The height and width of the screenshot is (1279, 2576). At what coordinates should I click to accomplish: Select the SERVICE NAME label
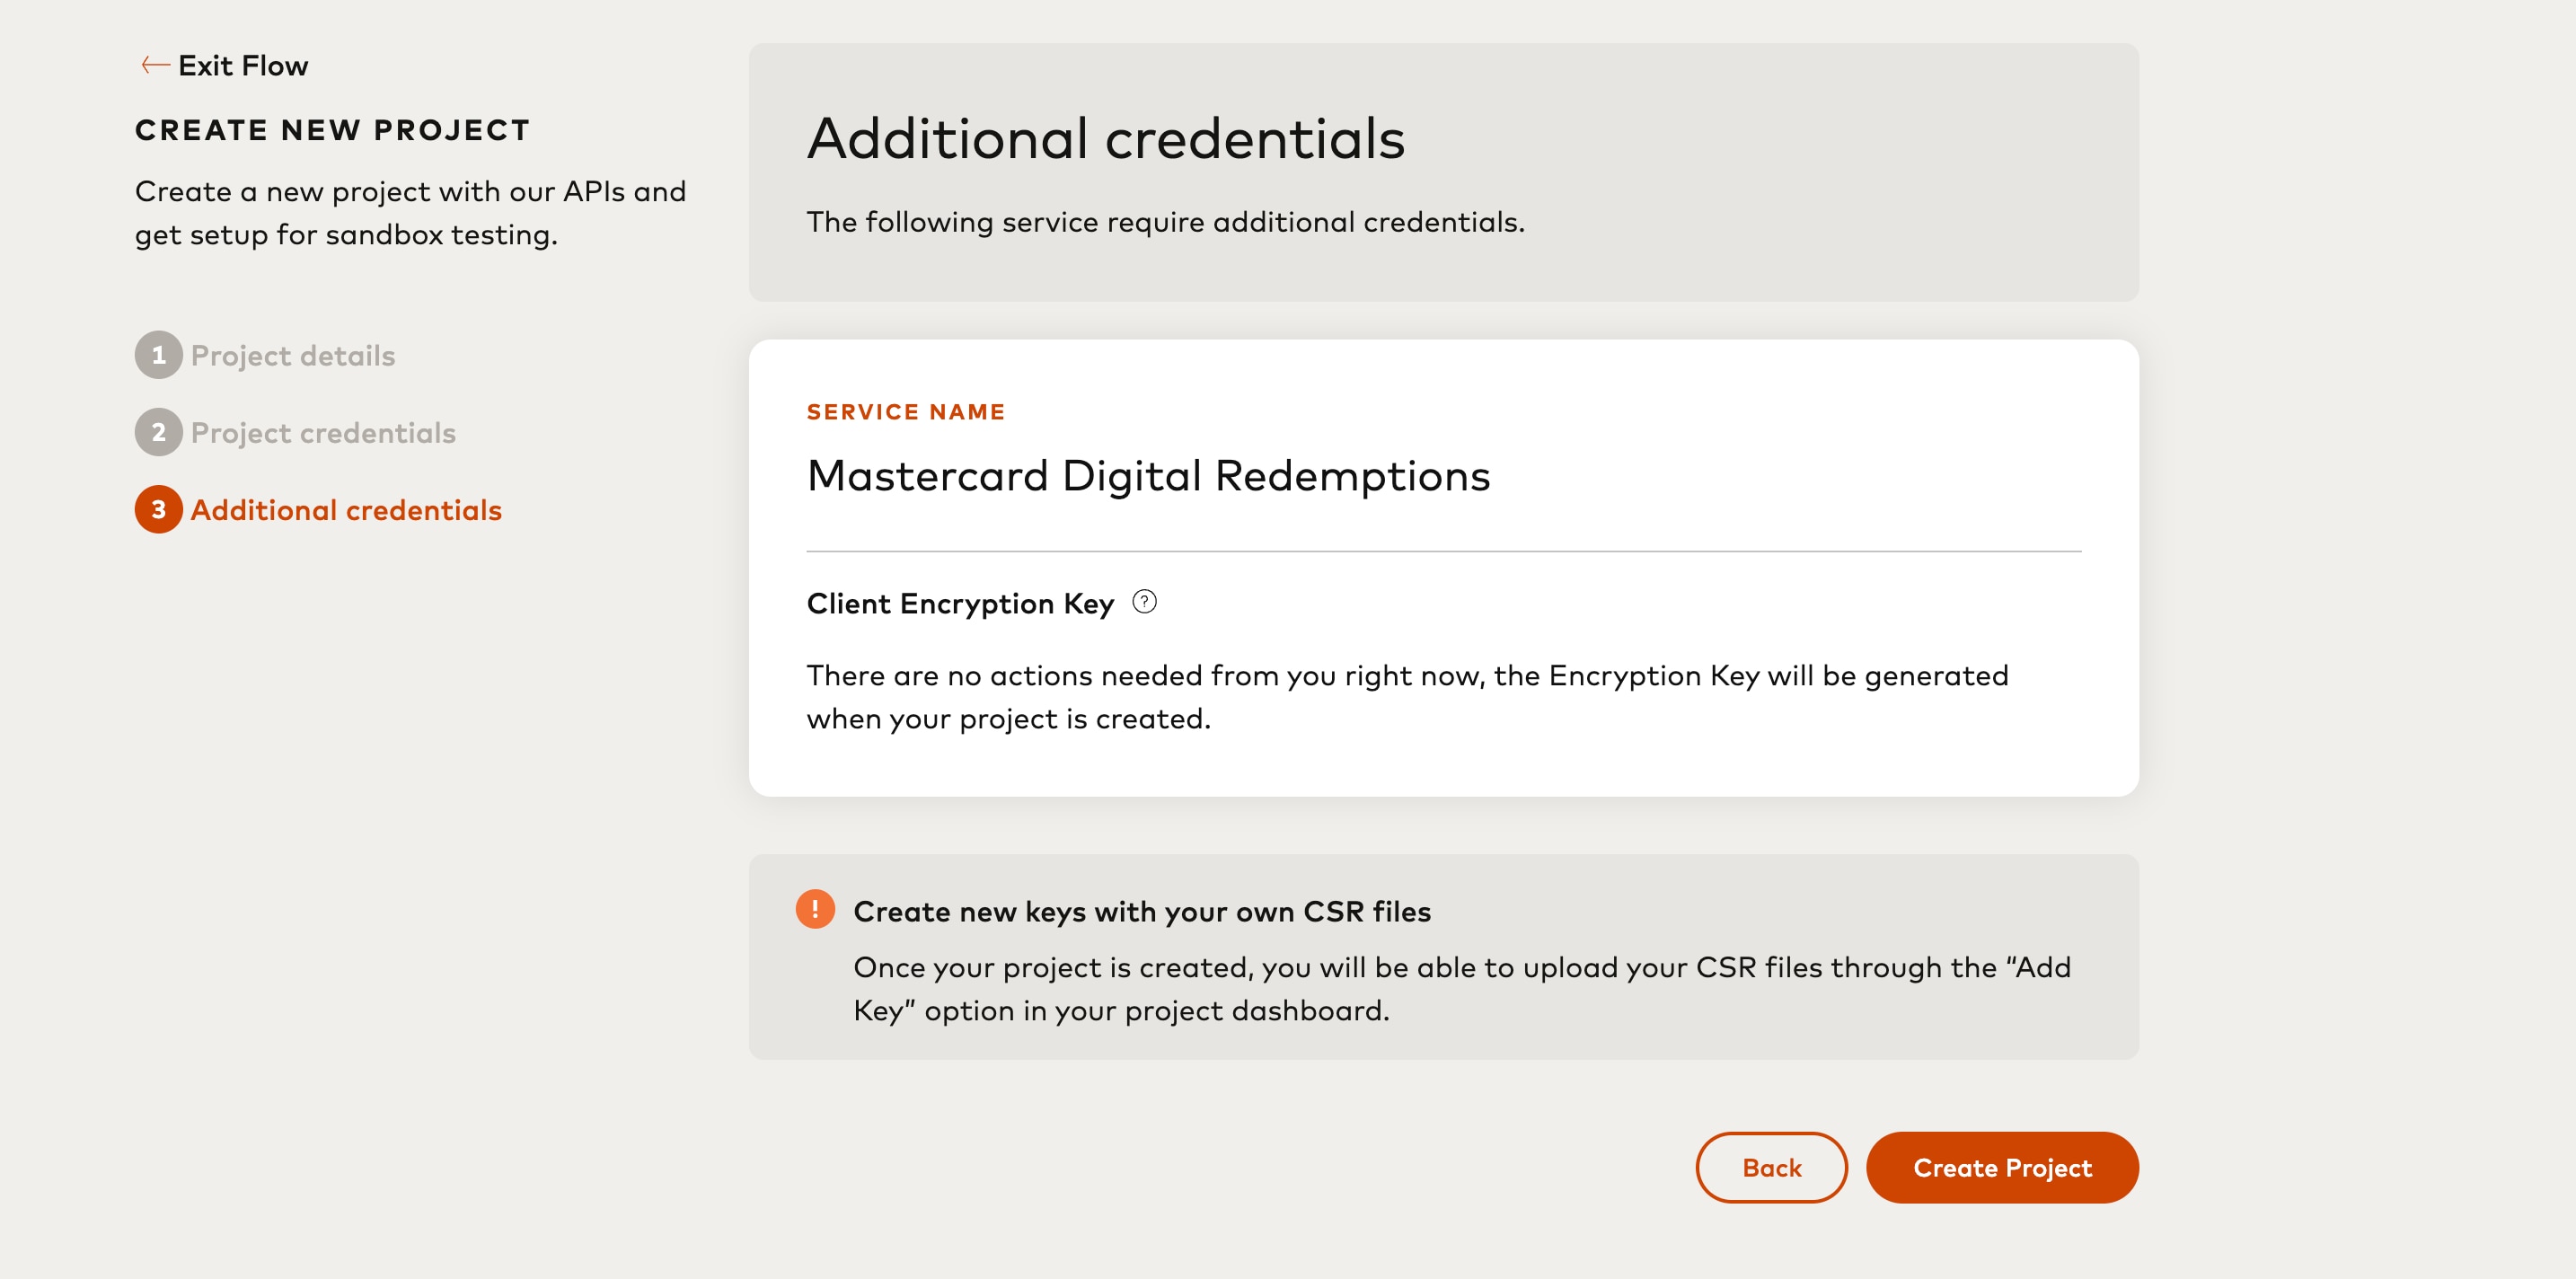(x=905, y=411)
